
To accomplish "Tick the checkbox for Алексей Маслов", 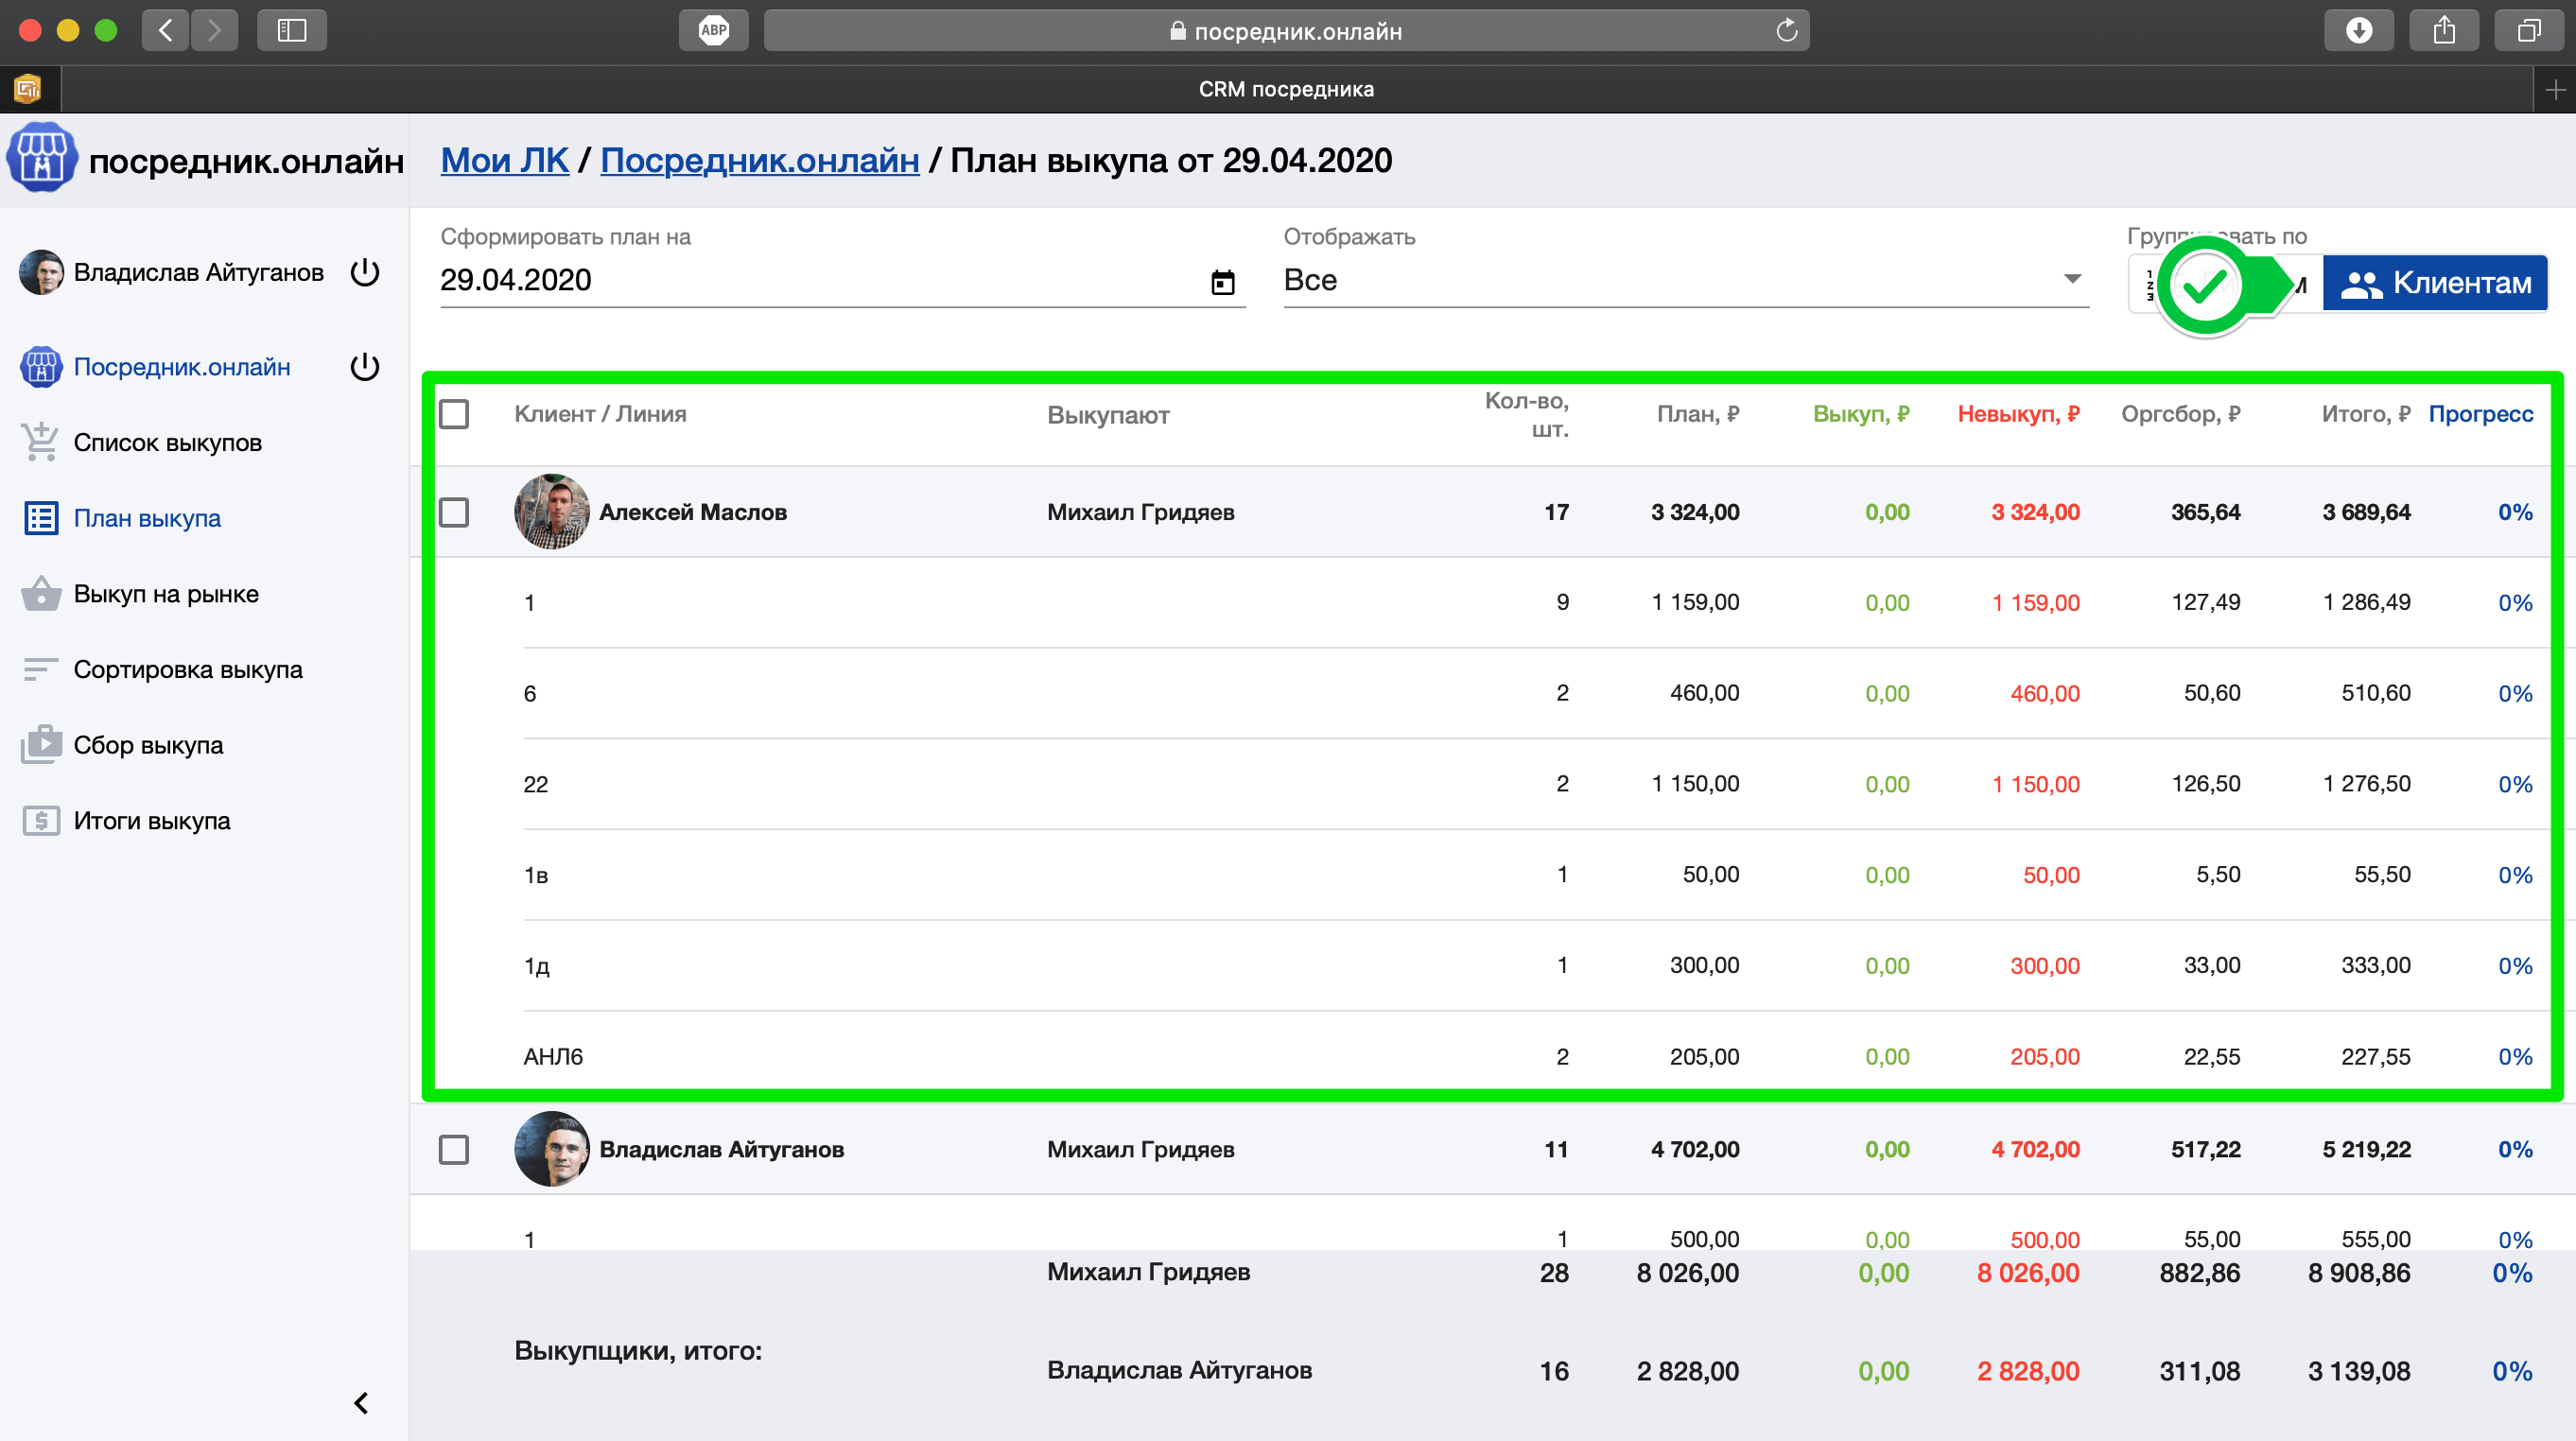I will pos(454,512).
